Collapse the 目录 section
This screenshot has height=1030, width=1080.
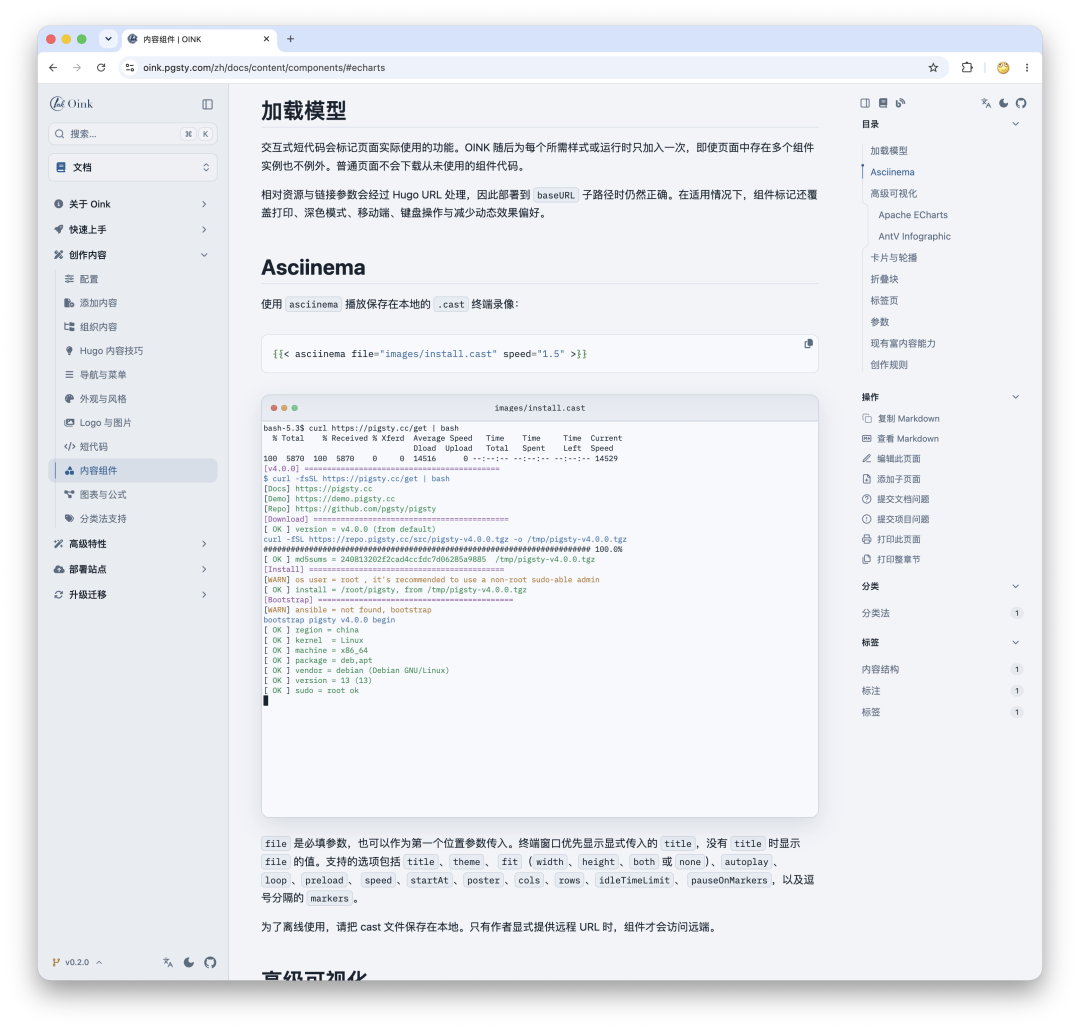(1015, 124)
